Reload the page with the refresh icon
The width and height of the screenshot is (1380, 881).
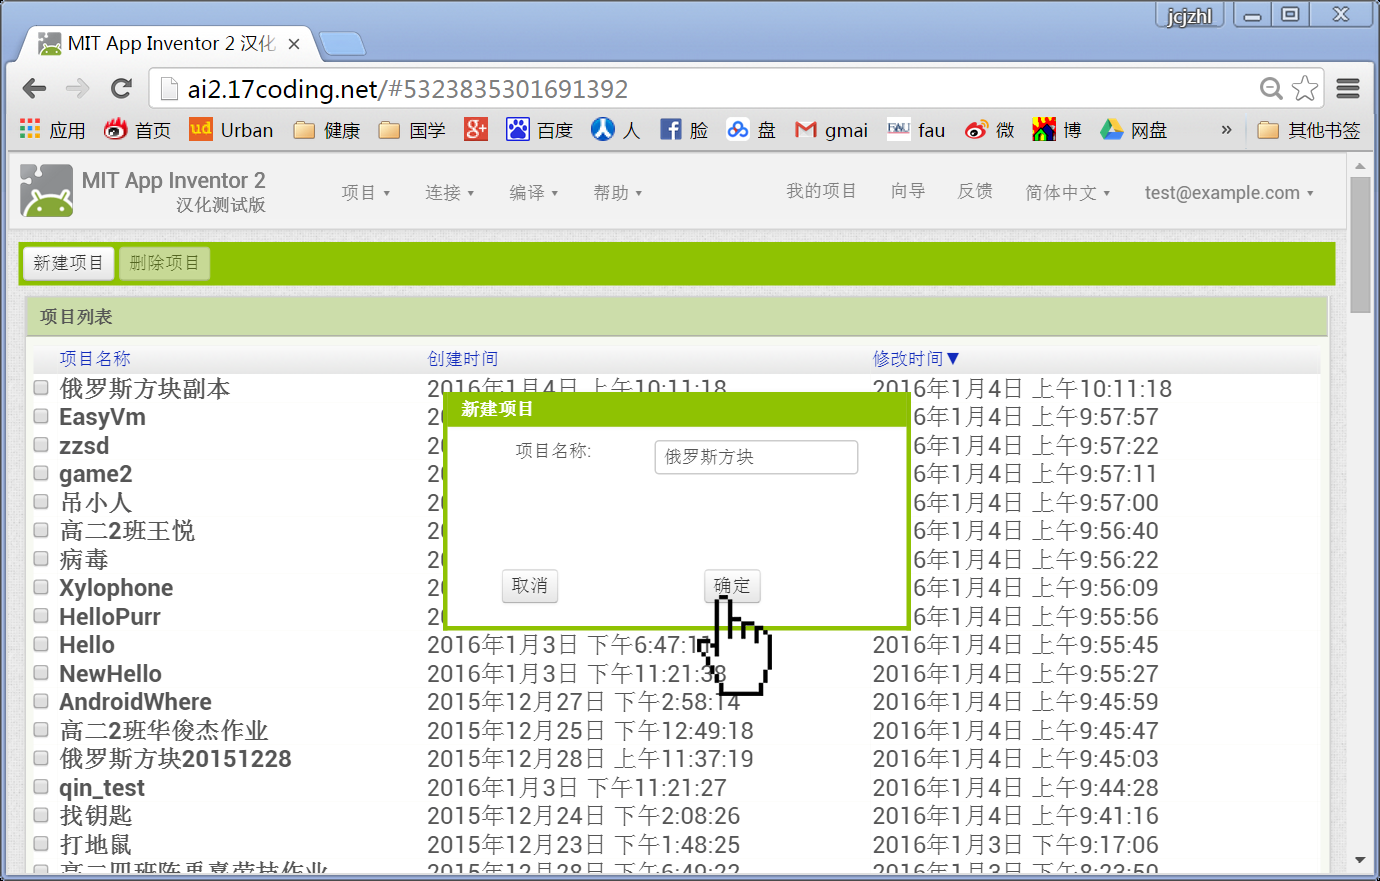(121, 88)
